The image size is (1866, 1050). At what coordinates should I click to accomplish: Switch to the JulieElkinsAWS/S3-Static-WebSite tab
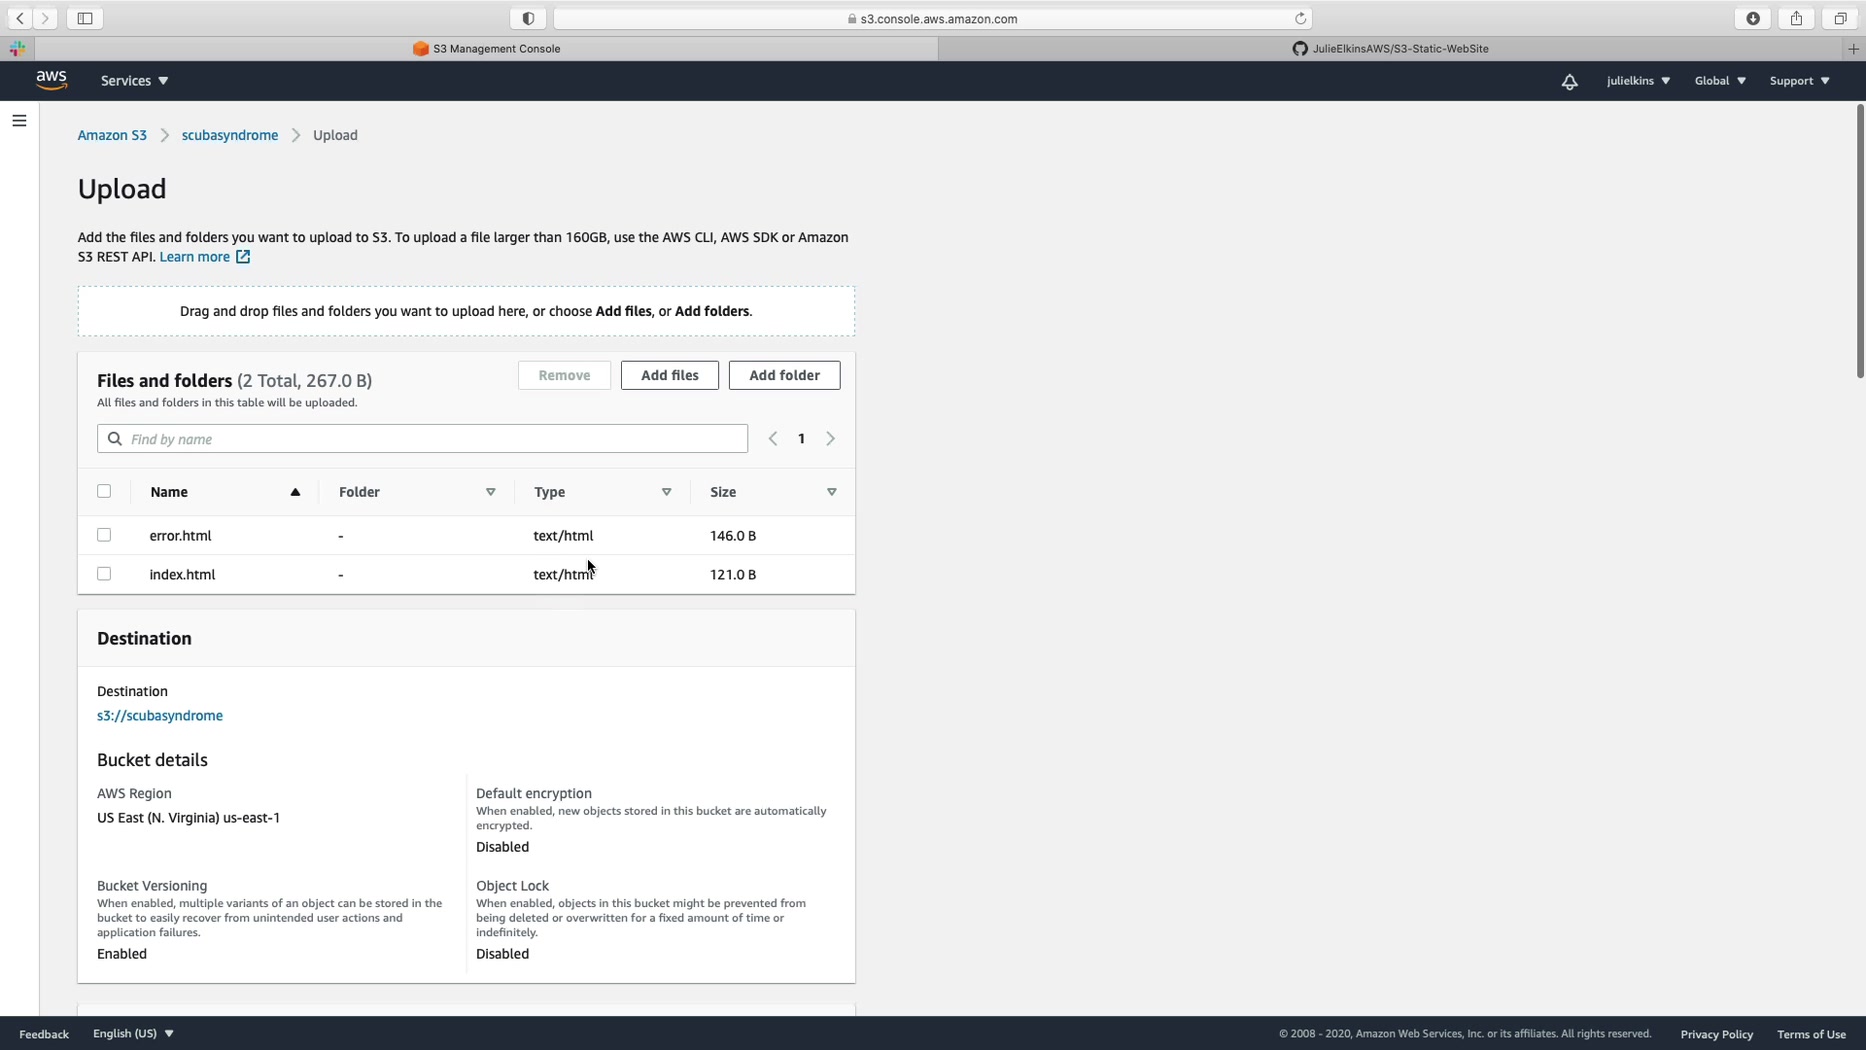[1390, 48]
